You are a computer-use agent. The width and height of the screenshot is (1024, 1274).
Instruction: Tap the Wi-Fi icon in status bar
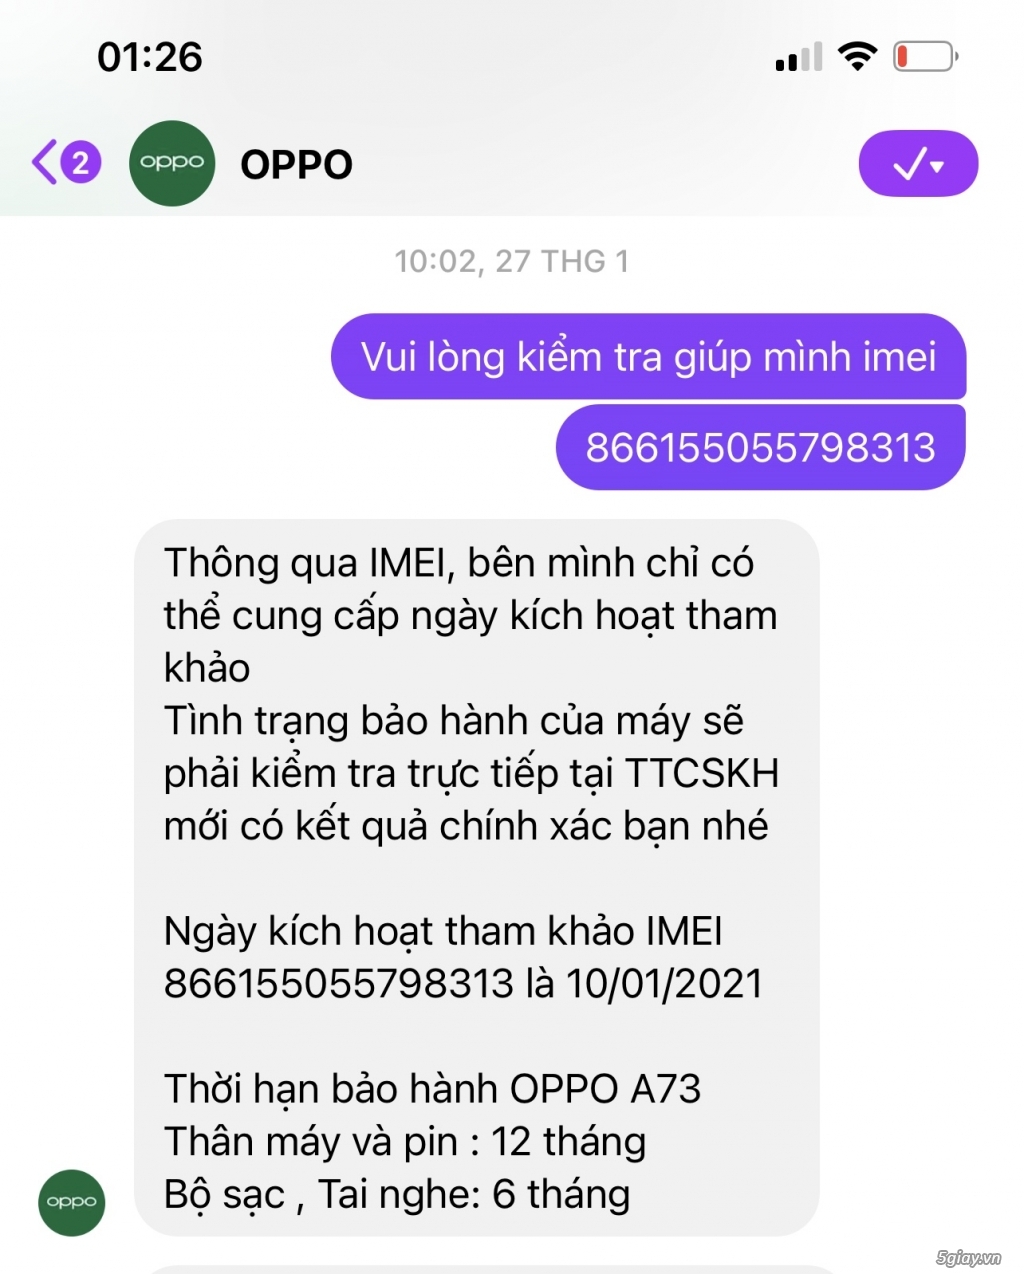coord(857,57)
